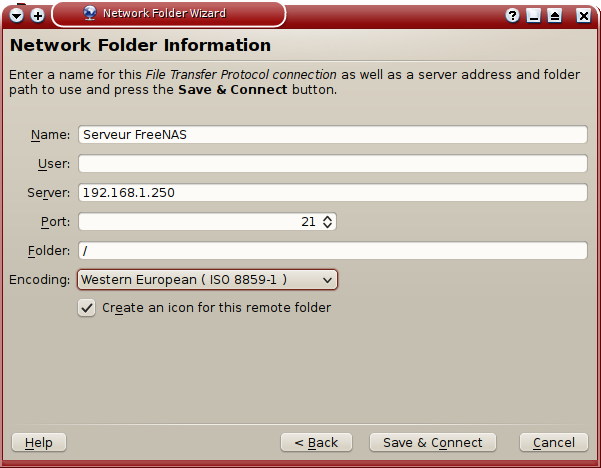The image size is (601, 468).
Task: Open Help for this wizard
Action: (x=38, y=442)
